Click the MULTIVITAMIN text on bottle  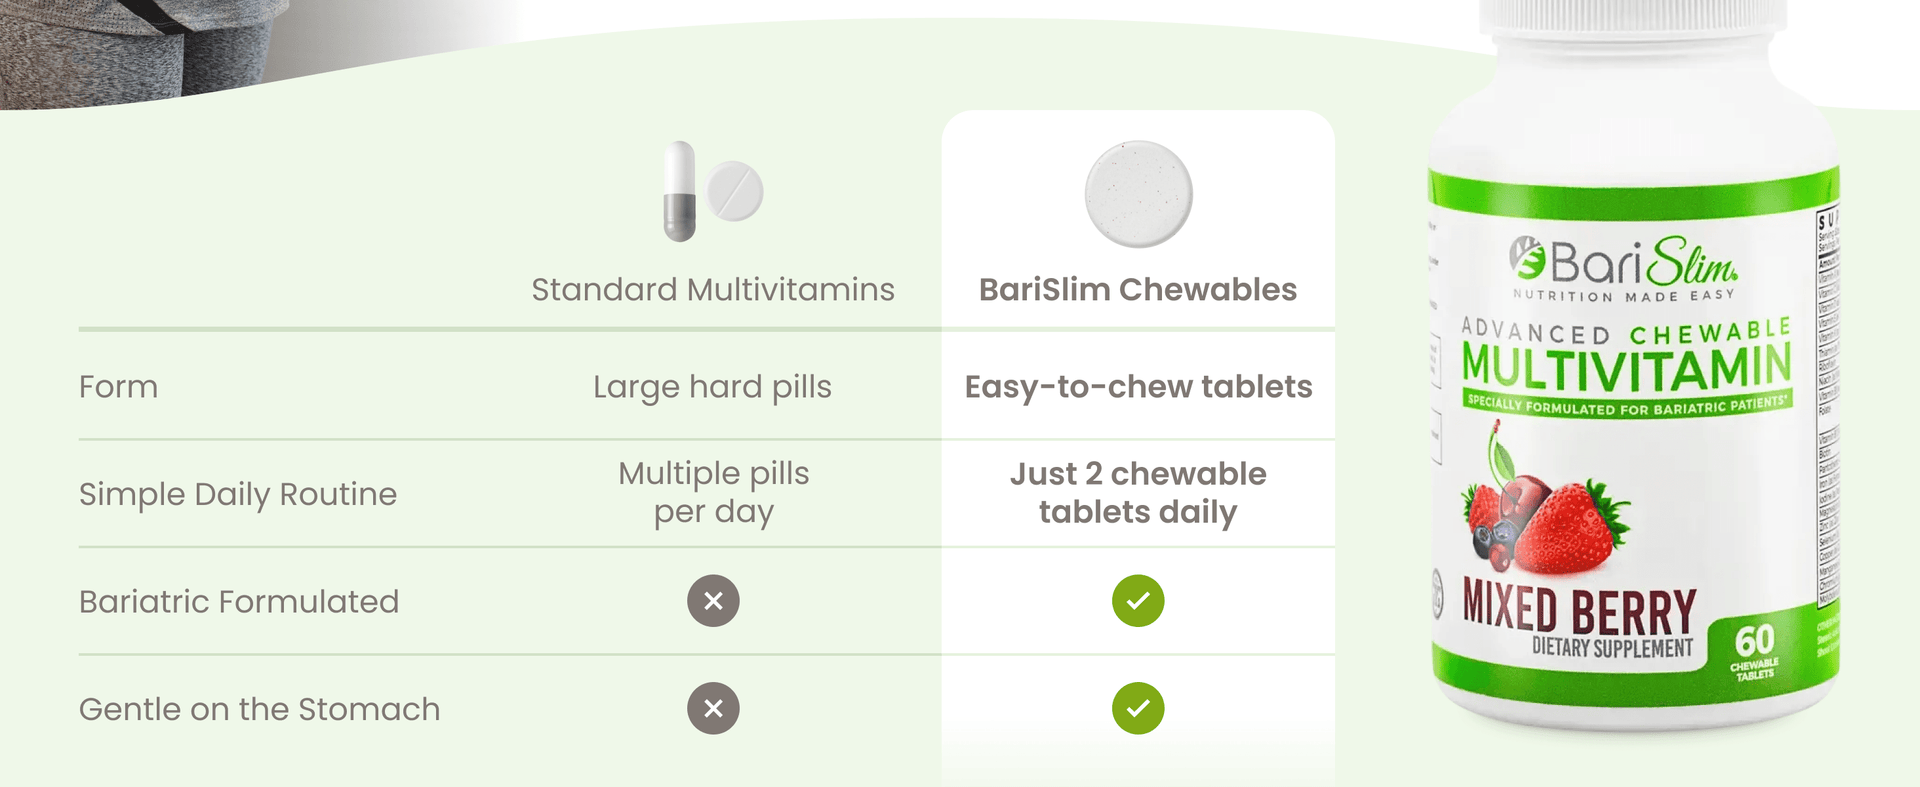tap(1625, 367)
